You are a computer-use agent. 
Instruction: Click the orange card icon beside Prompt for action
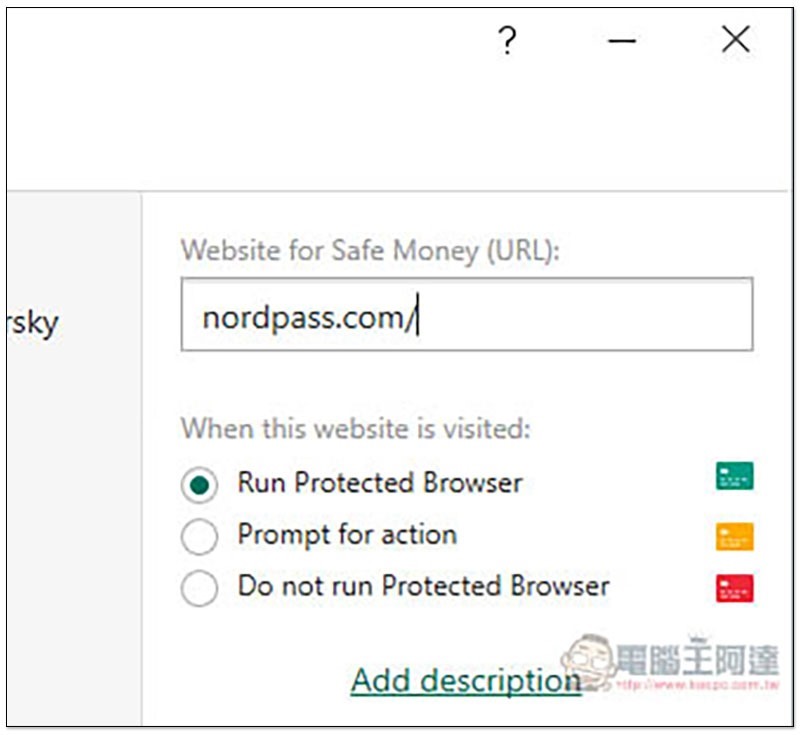coord(734,537)
